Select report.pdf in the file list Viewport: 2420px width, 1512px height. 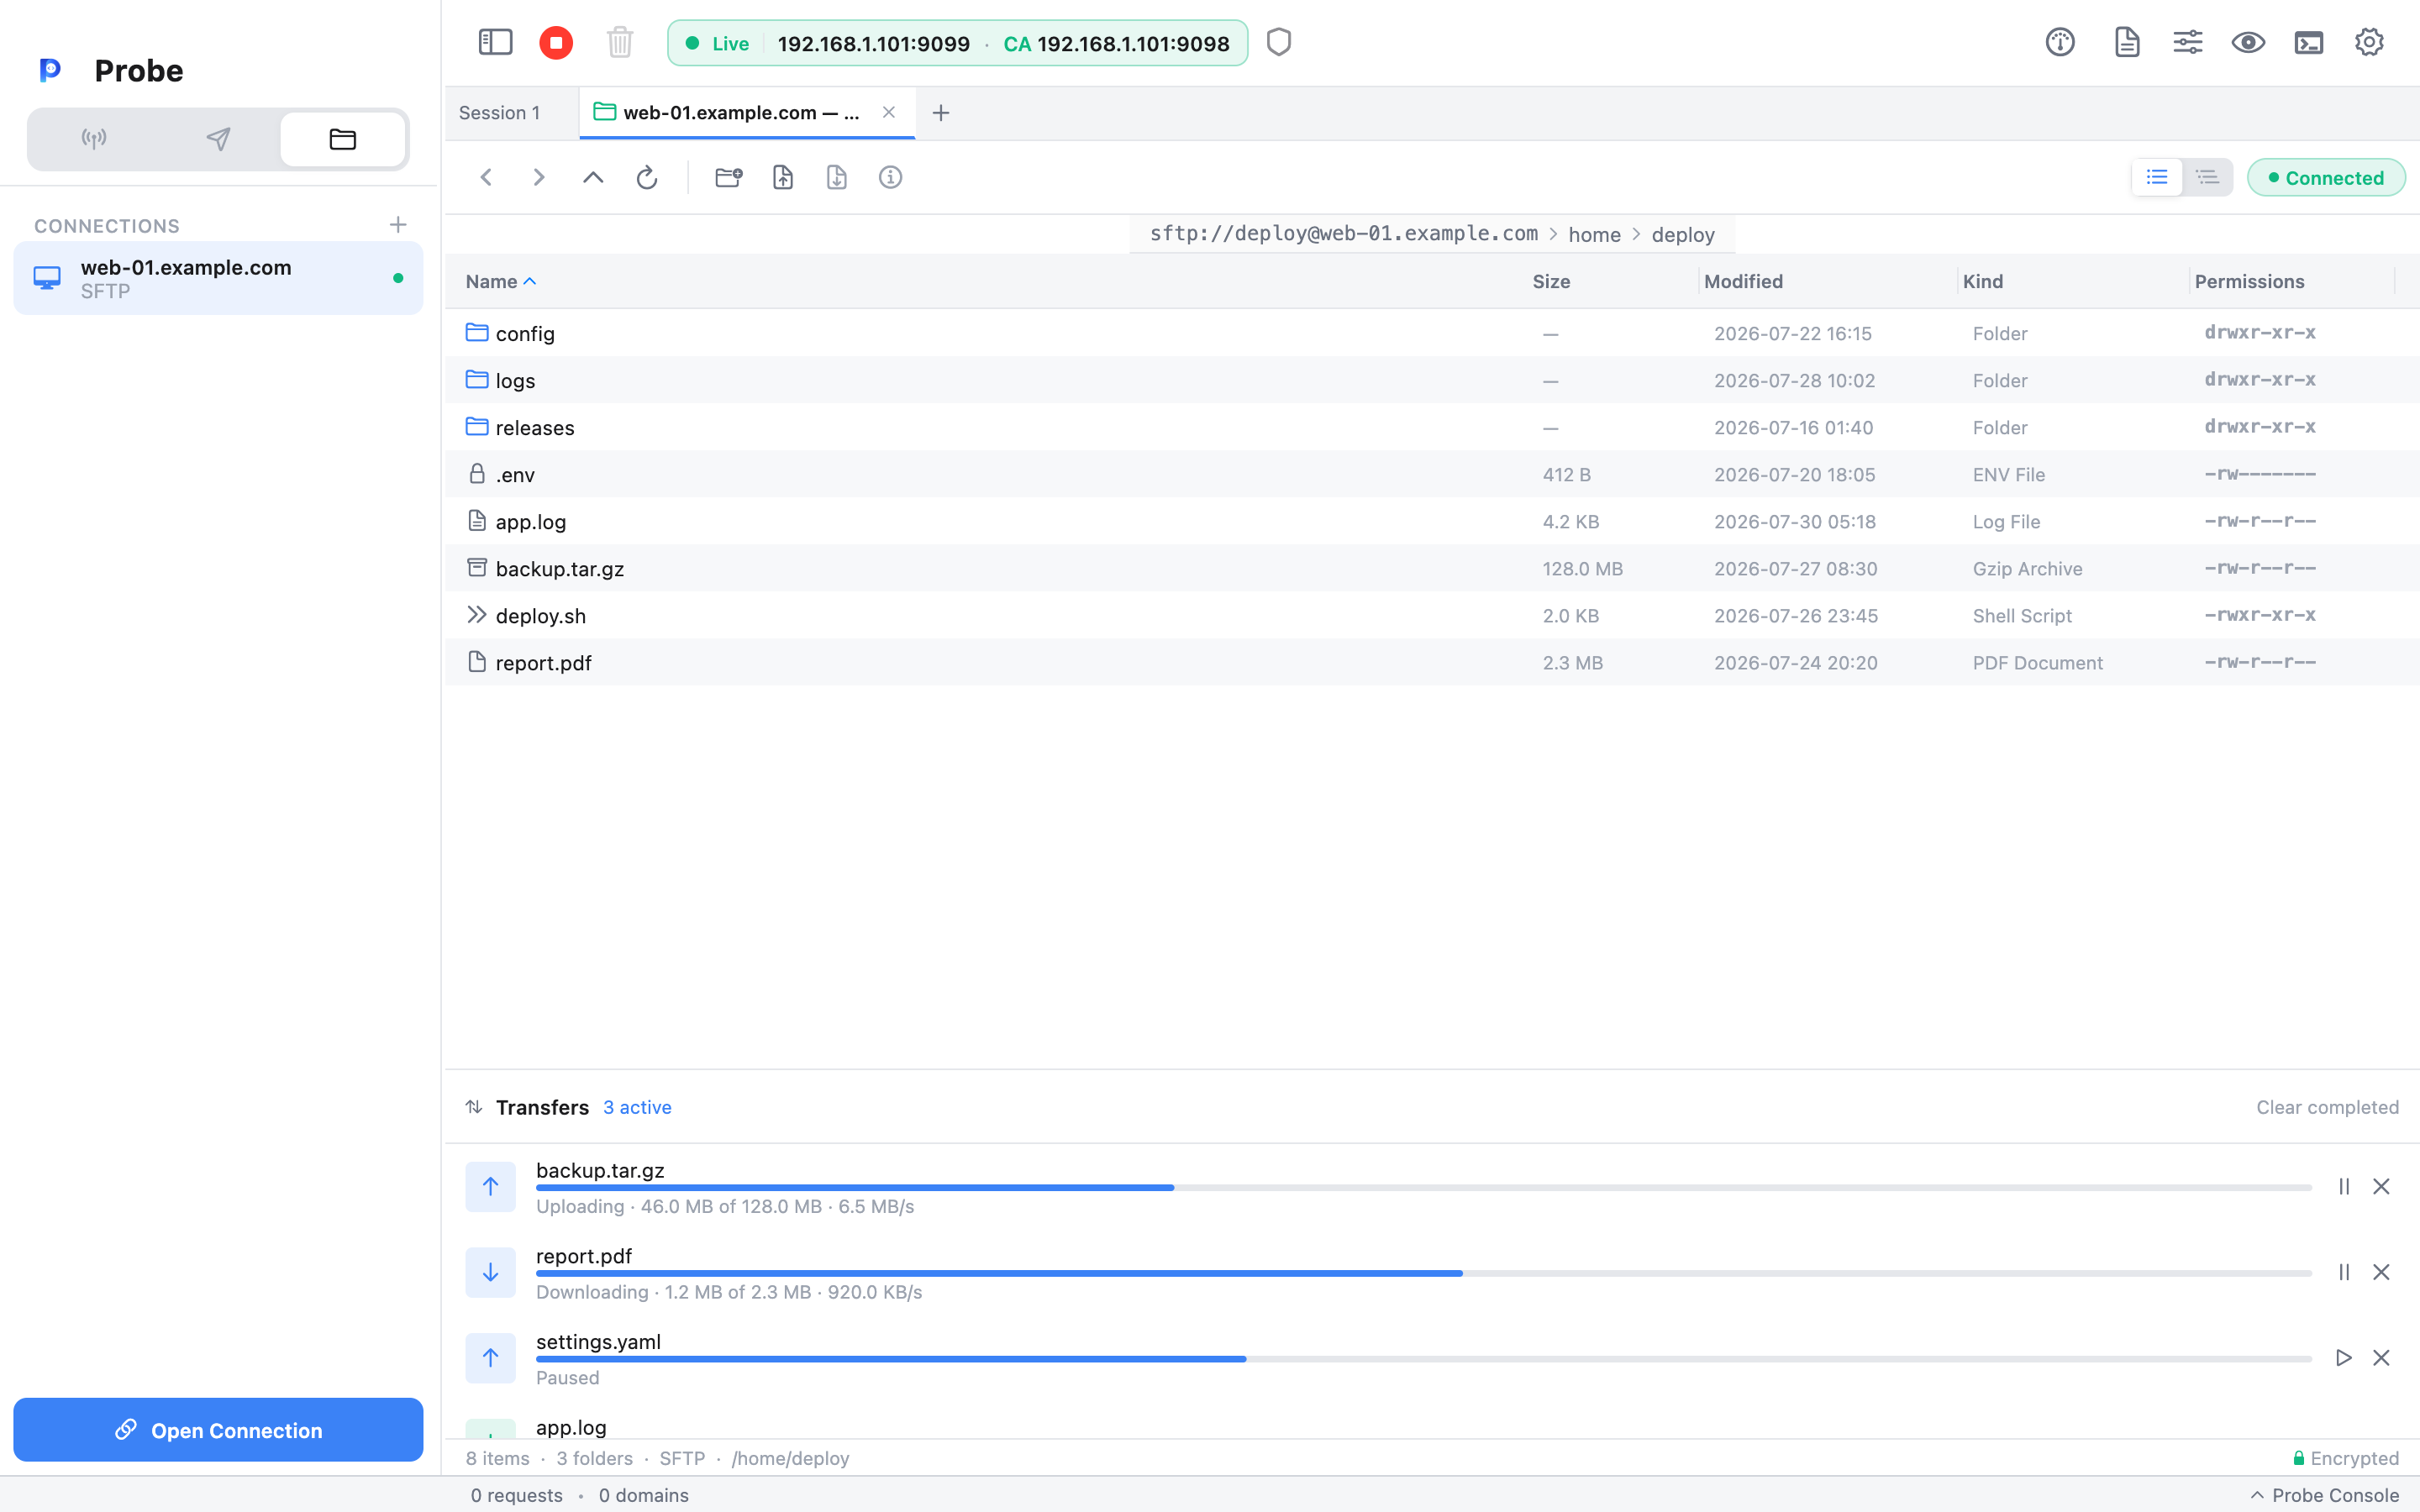pyautogui.click(x=1432, y=662)
